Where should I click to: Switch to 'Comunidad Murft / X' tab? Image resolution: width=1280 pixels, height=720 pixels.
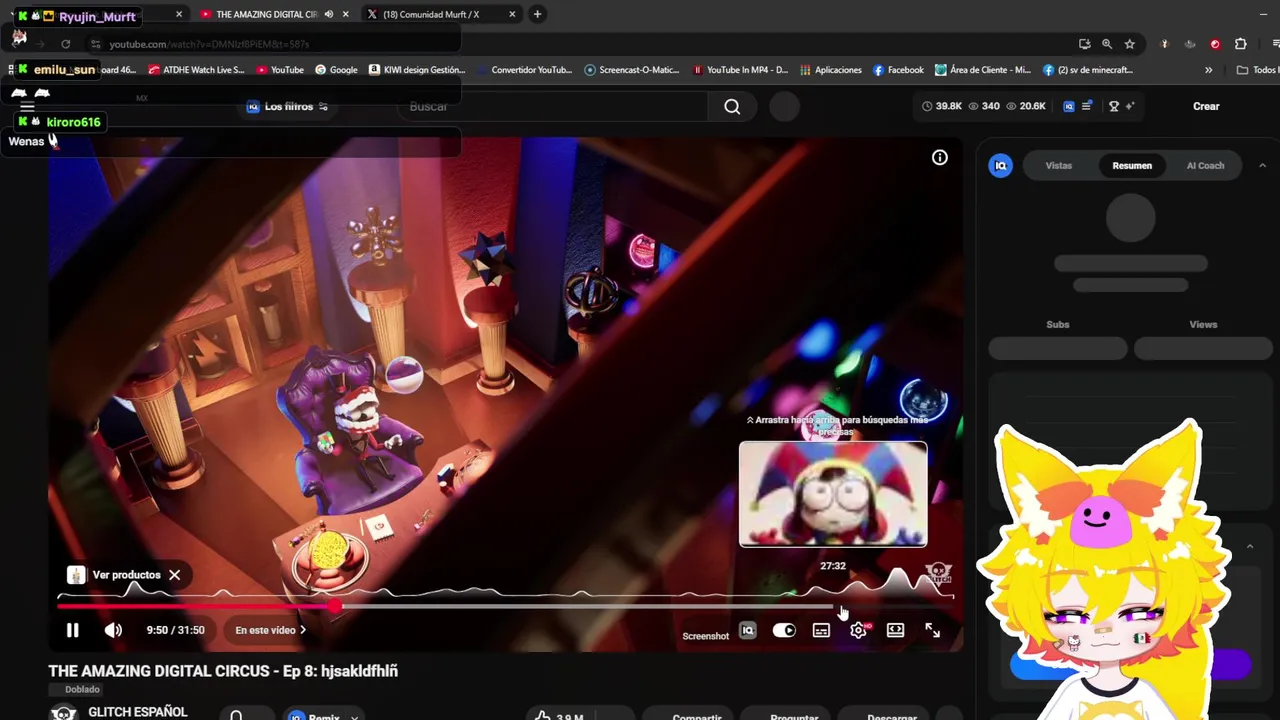431,14
